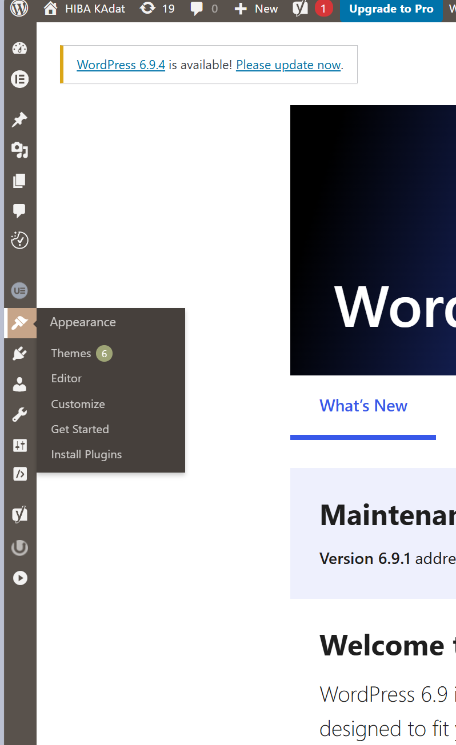Open the Settings sliders sidebar icon
The height and width of the screenshot is (745, 456).
point(19,445)
